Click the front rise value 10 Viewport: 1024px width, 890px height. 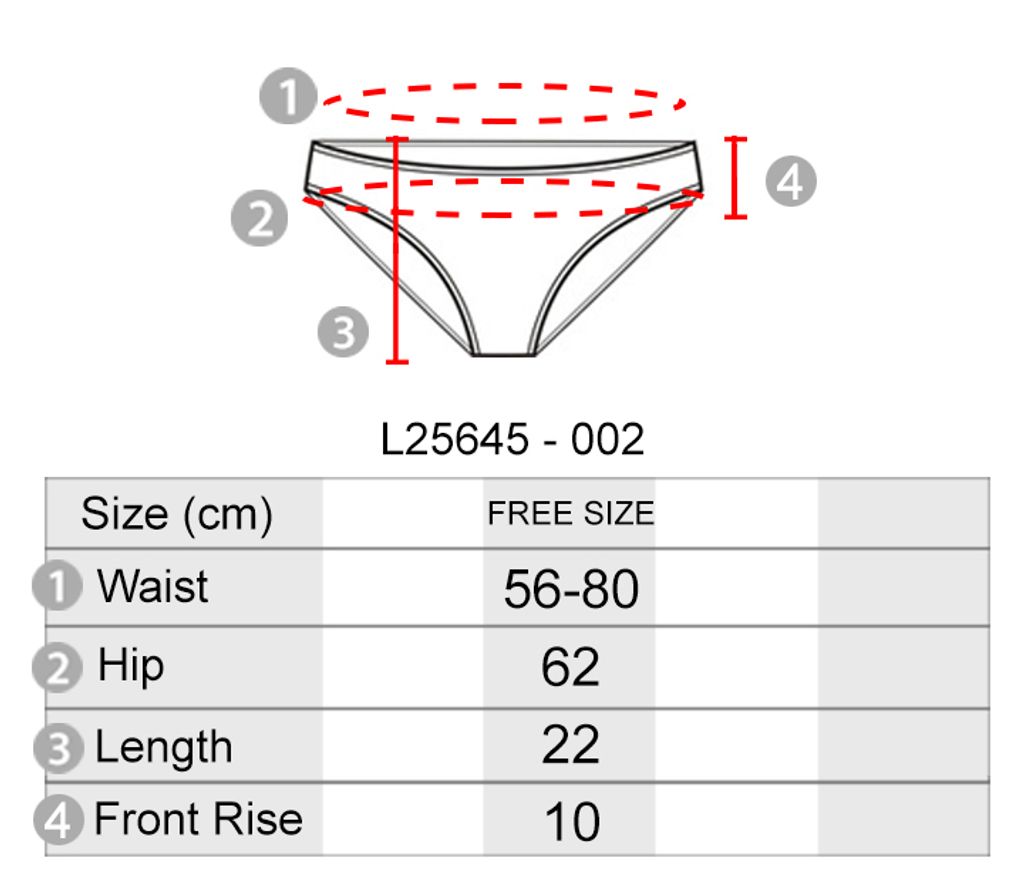point(571,822)
